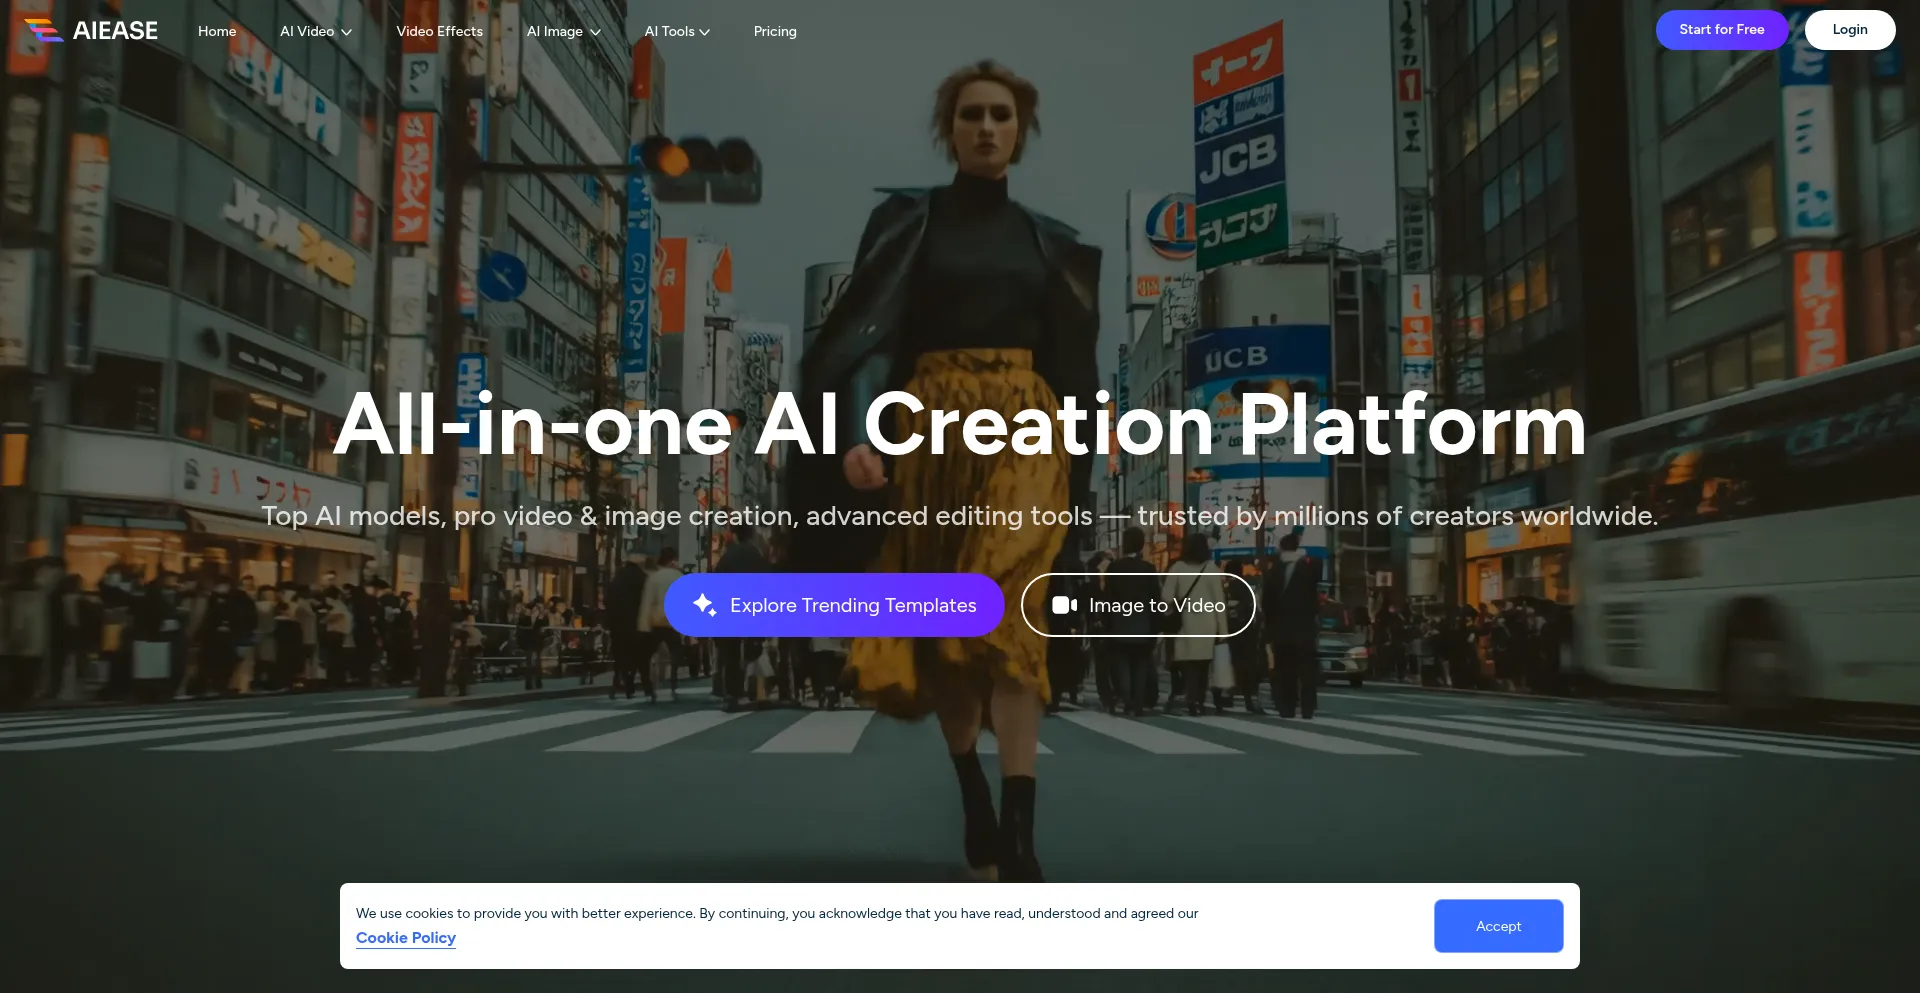This screenshot has width=1920, height=993.
Task: Open the AI Image menu label
Action: pyautogui.click(x=555, y=31)
